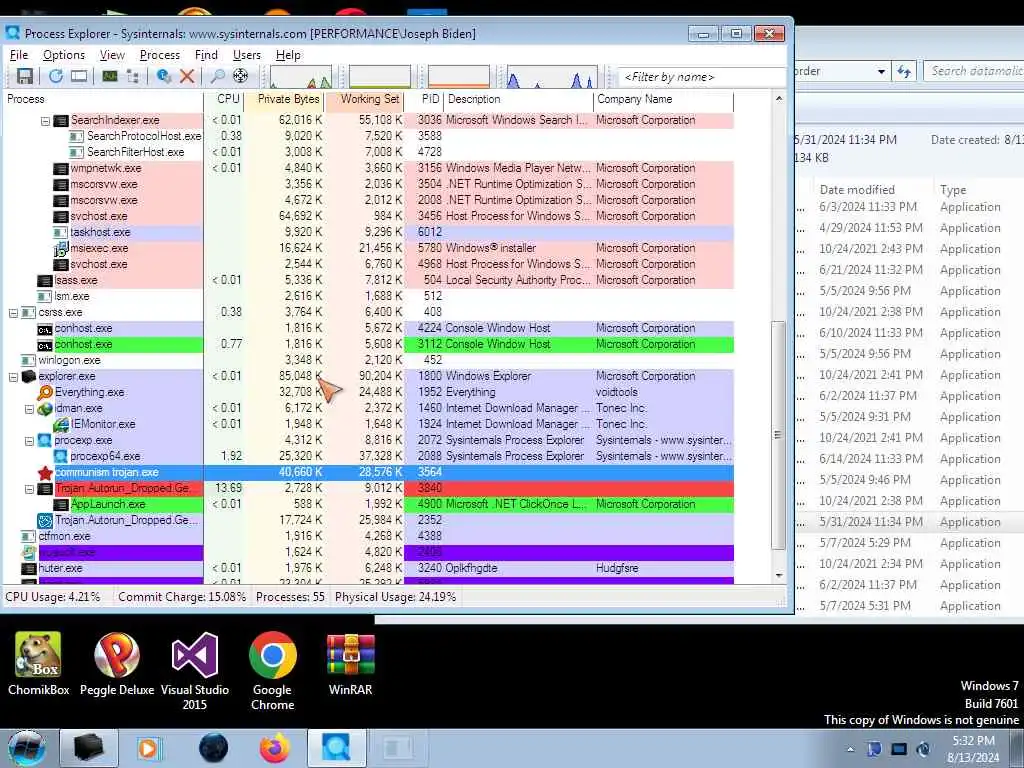Sort by the Process column header
1024x768 pixels.
tap(103, 99)
